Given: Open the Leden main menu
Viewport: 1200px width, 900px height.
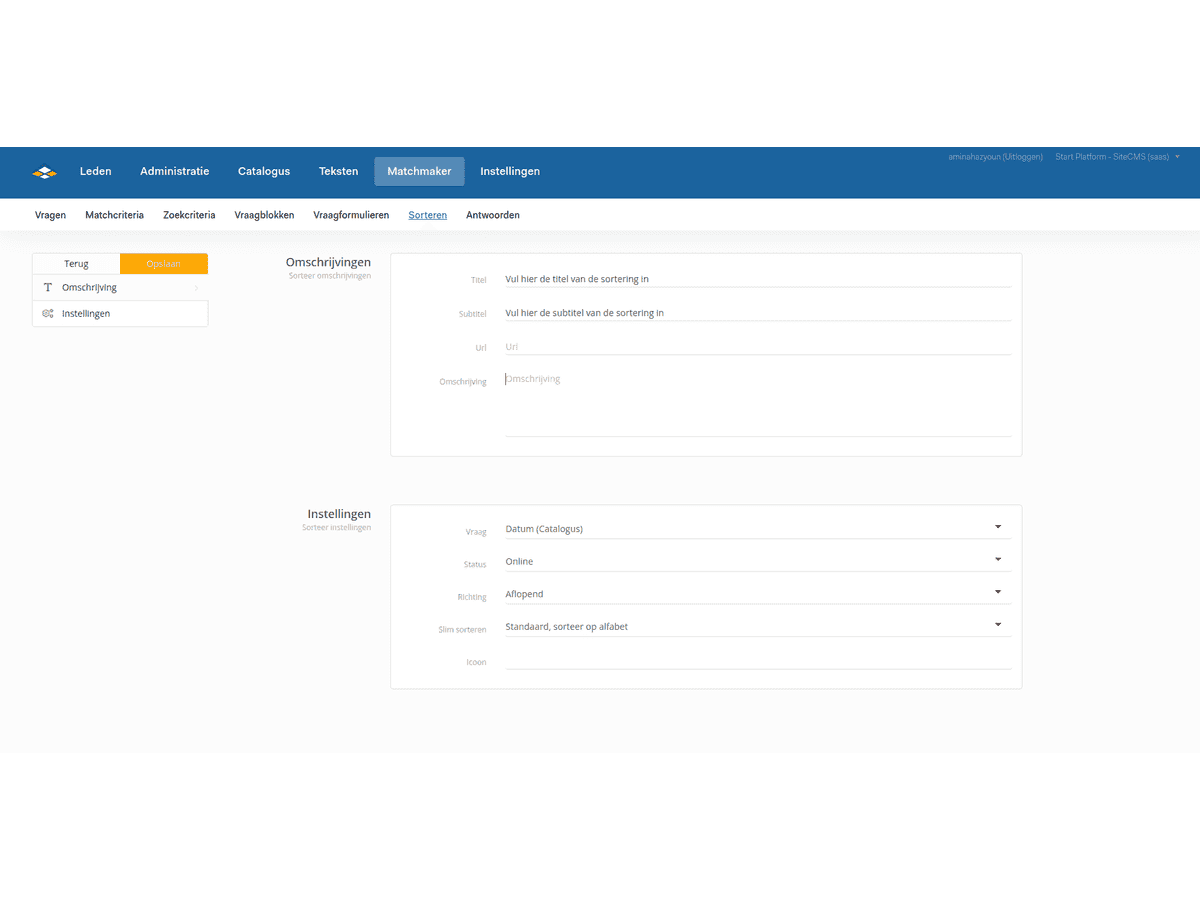Looking at the screenshot, I should tap(96, 171).
